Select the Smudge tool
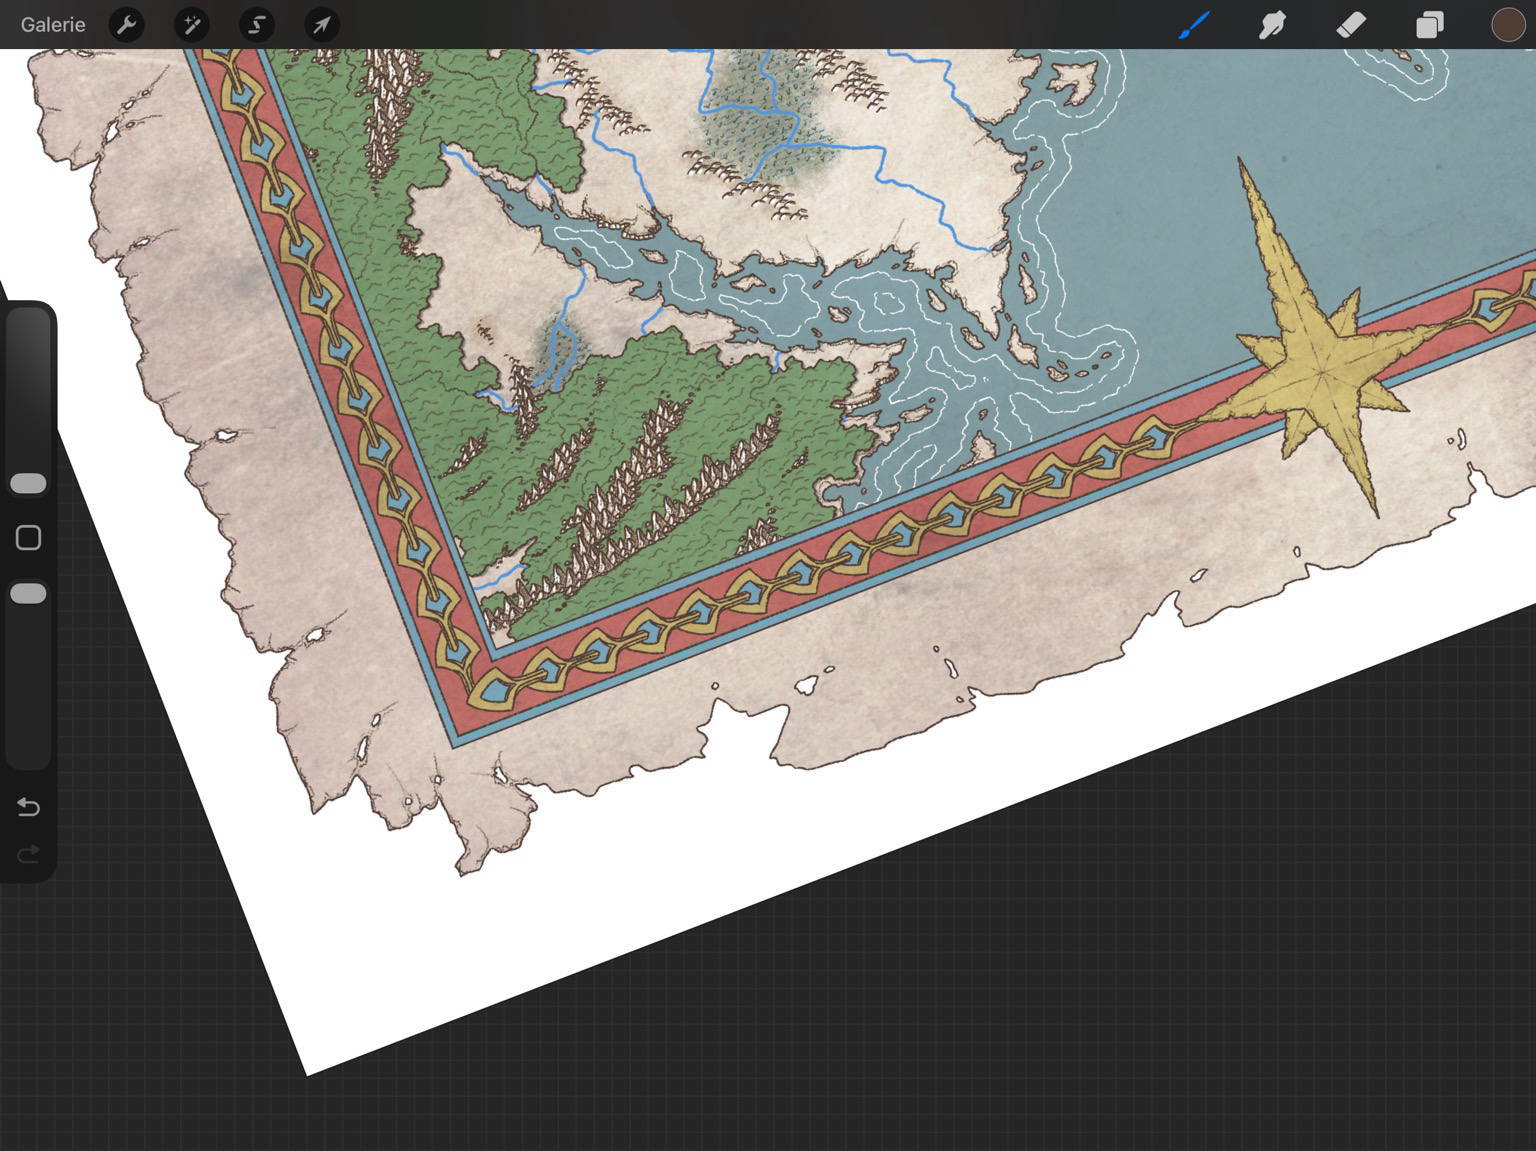 (1272, 25)
